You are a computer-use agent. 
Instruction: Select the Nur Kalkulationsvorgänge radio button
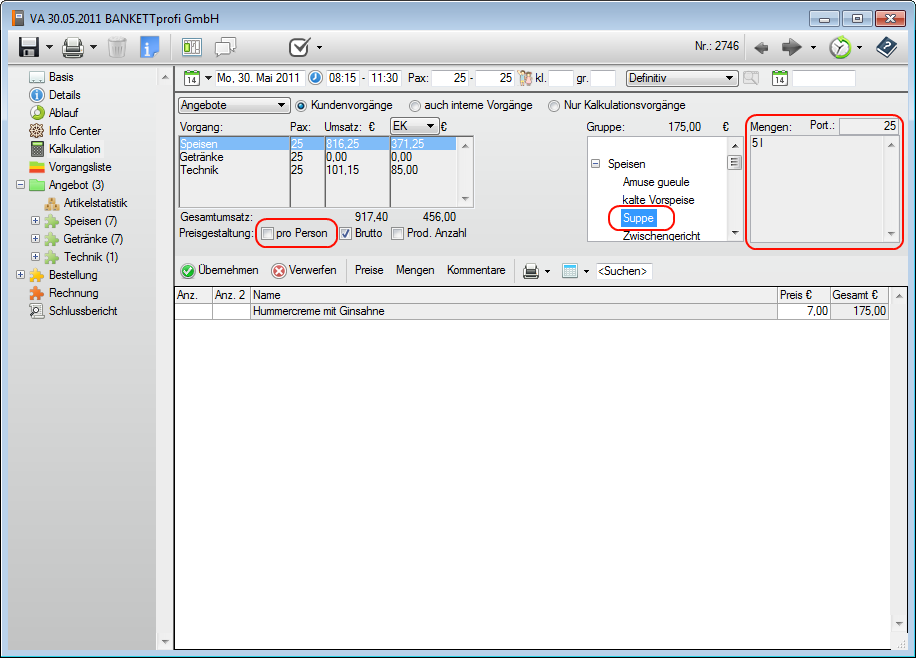click(554, 105)
